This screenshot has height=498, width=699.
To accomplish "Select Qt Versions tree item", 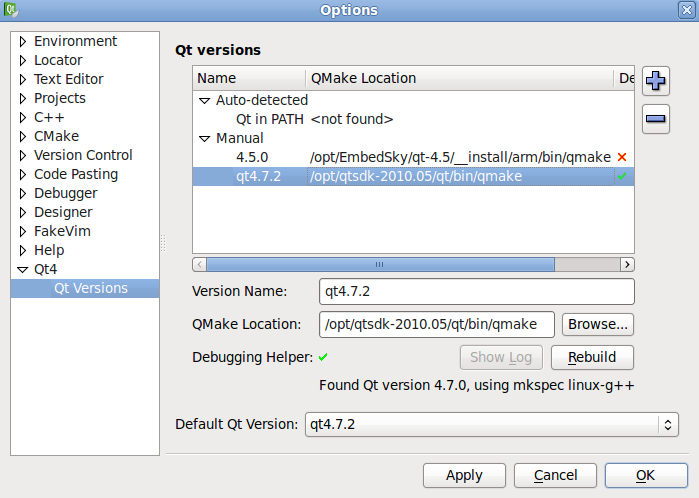I will pos(90,288).
